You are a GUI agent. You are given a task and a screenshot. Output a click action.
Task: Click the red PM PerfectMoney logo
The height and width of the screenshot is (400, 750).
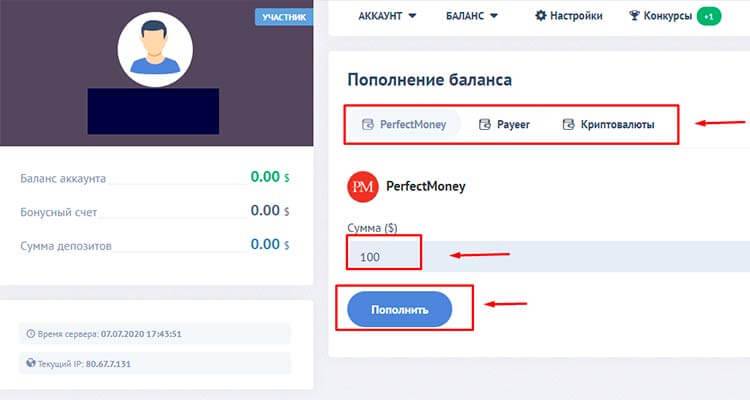click(x=363, y=187)
